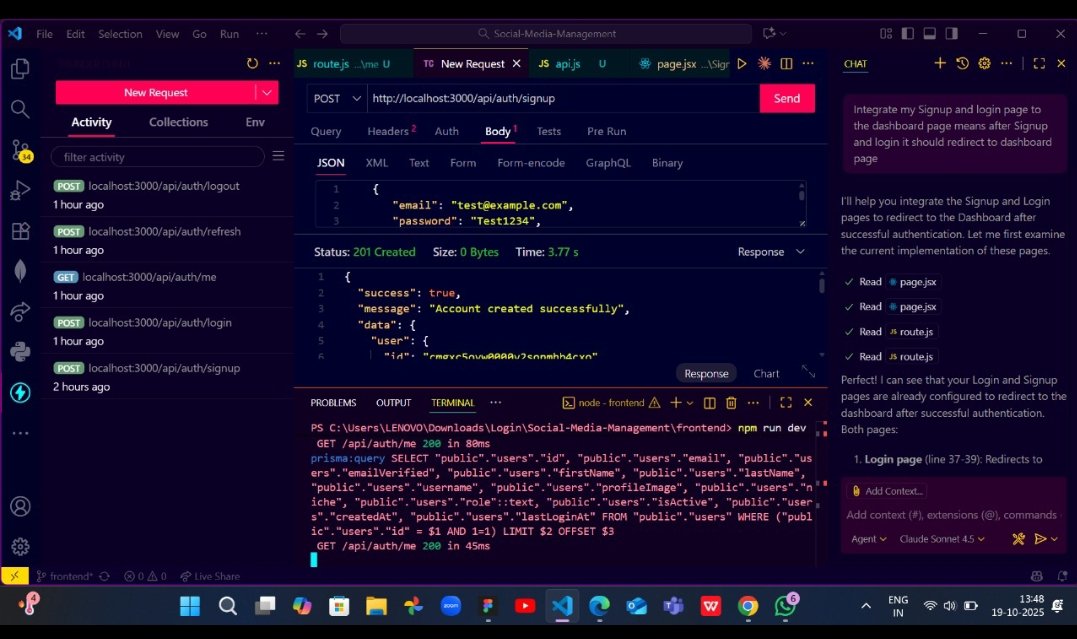Open new terminal launch profile dropdown
The image size is (1077, 639).
pyautogui.click(x=690, y=403)
